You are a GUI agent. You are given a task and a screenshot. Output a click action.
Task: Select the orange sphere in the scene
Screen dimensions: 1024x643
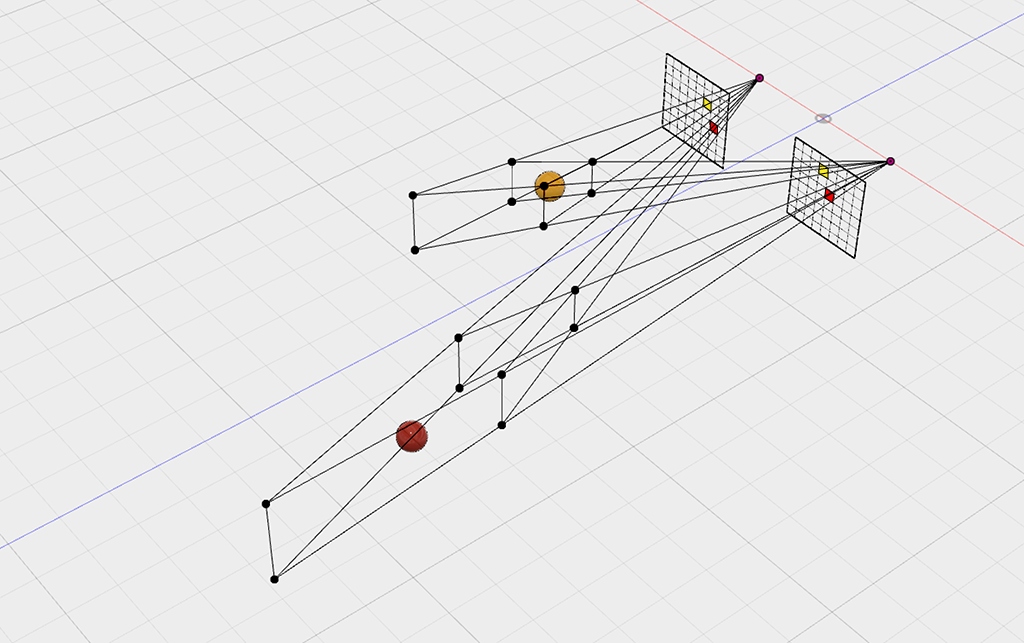(x=549, y=186)
